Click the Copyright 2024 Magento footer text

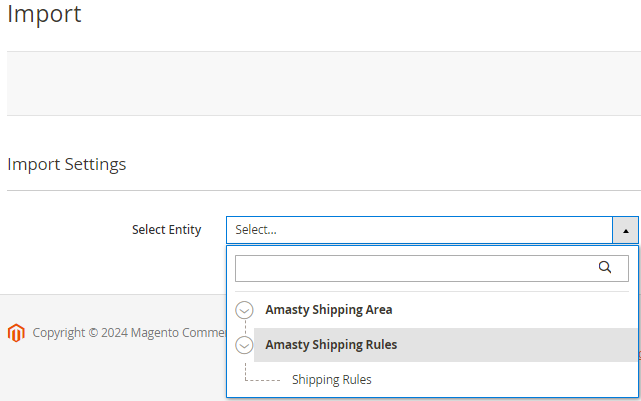pyautogui.click(x=129, y=333)
